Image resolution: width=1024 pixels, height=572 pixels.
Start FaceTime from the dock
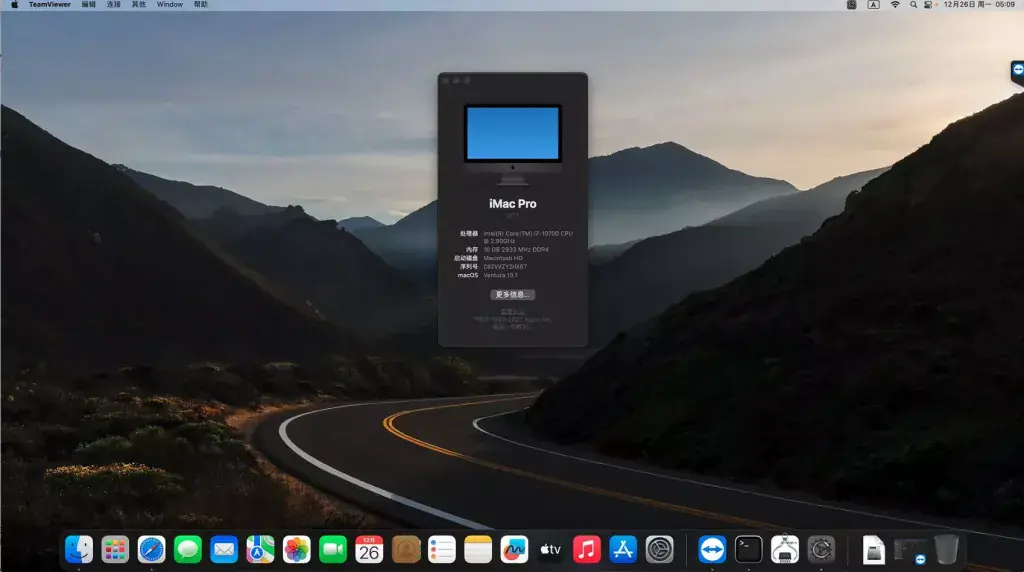[333, 549]
